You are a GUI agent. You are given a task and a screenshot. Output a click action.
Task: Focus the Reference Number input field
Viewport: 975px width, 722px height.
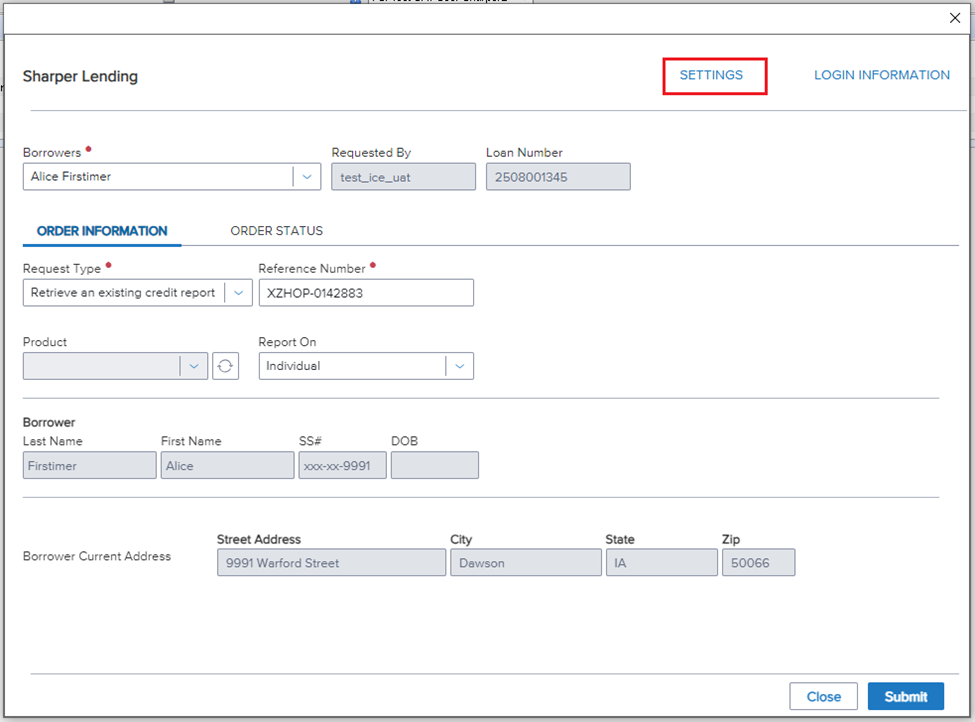(366, 292)
